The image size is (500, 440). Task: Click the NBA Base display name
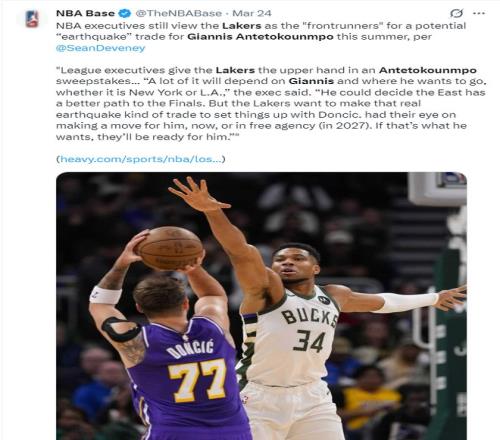point(85,13)
